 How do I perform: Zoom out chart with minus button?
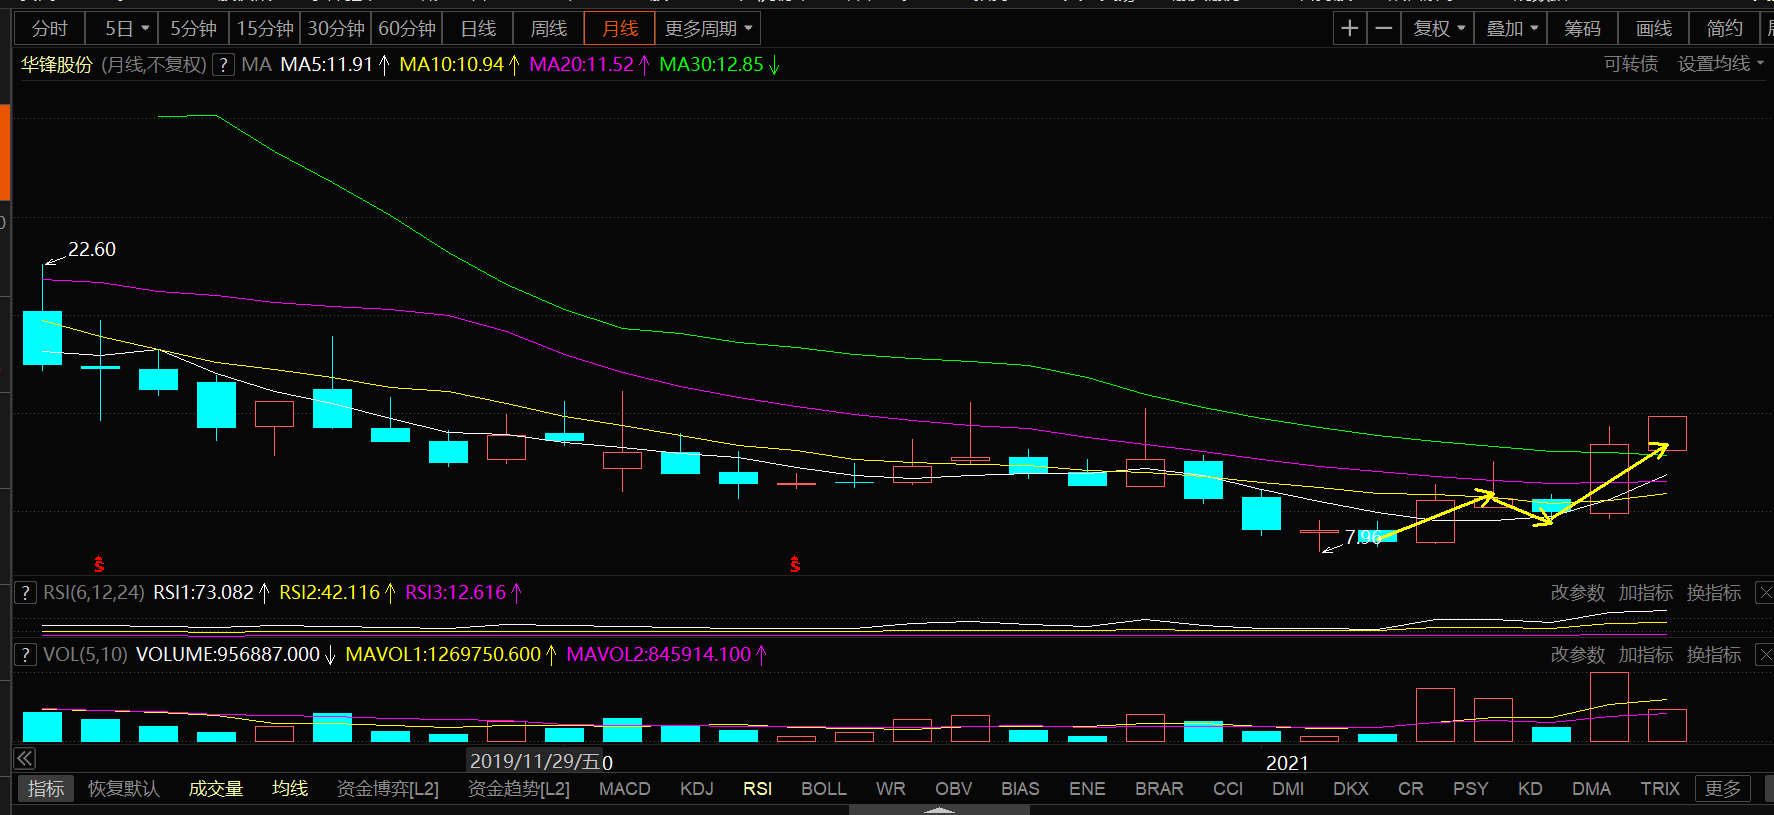point(1384,29)
